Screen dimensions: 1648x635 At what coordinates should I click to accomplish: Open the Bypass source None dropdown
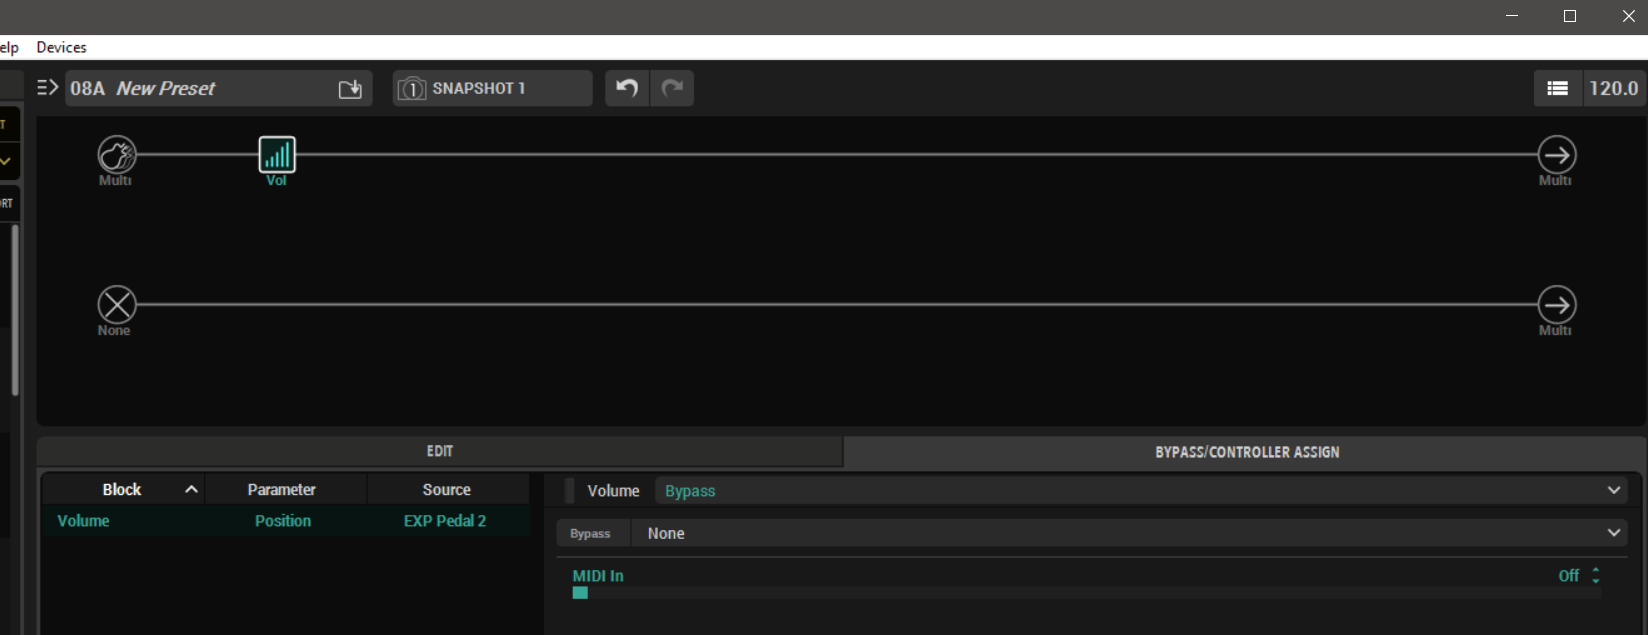click(1613, 533)
